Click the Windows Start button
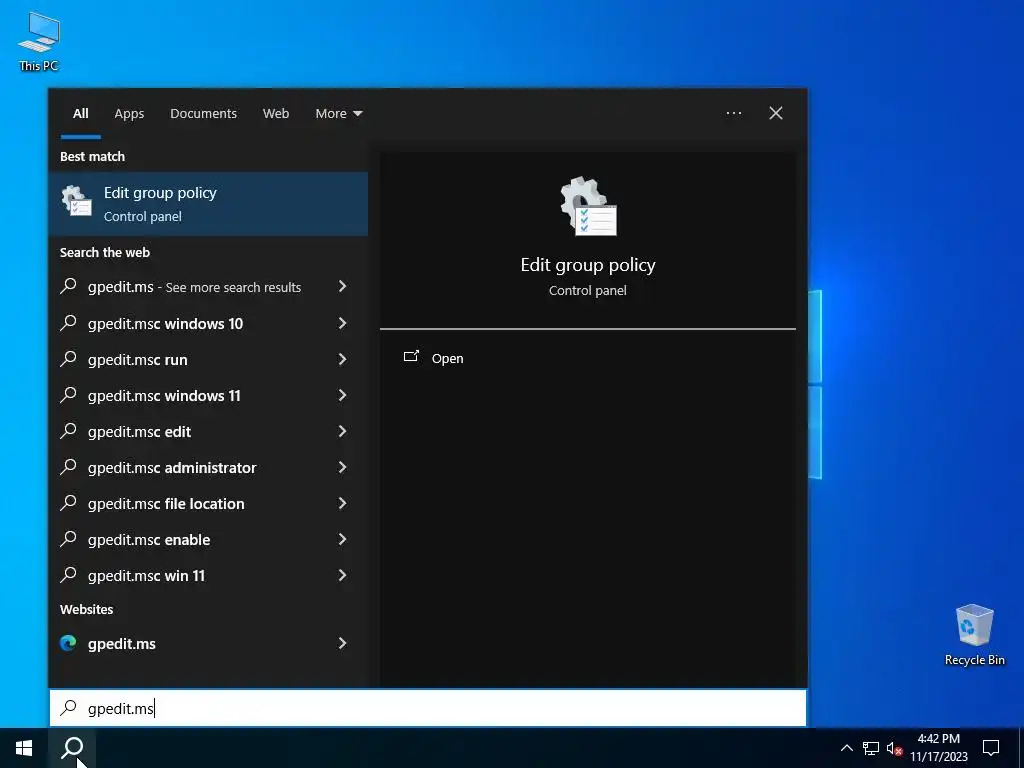1024x768 pixels. [x=24, y=748]
